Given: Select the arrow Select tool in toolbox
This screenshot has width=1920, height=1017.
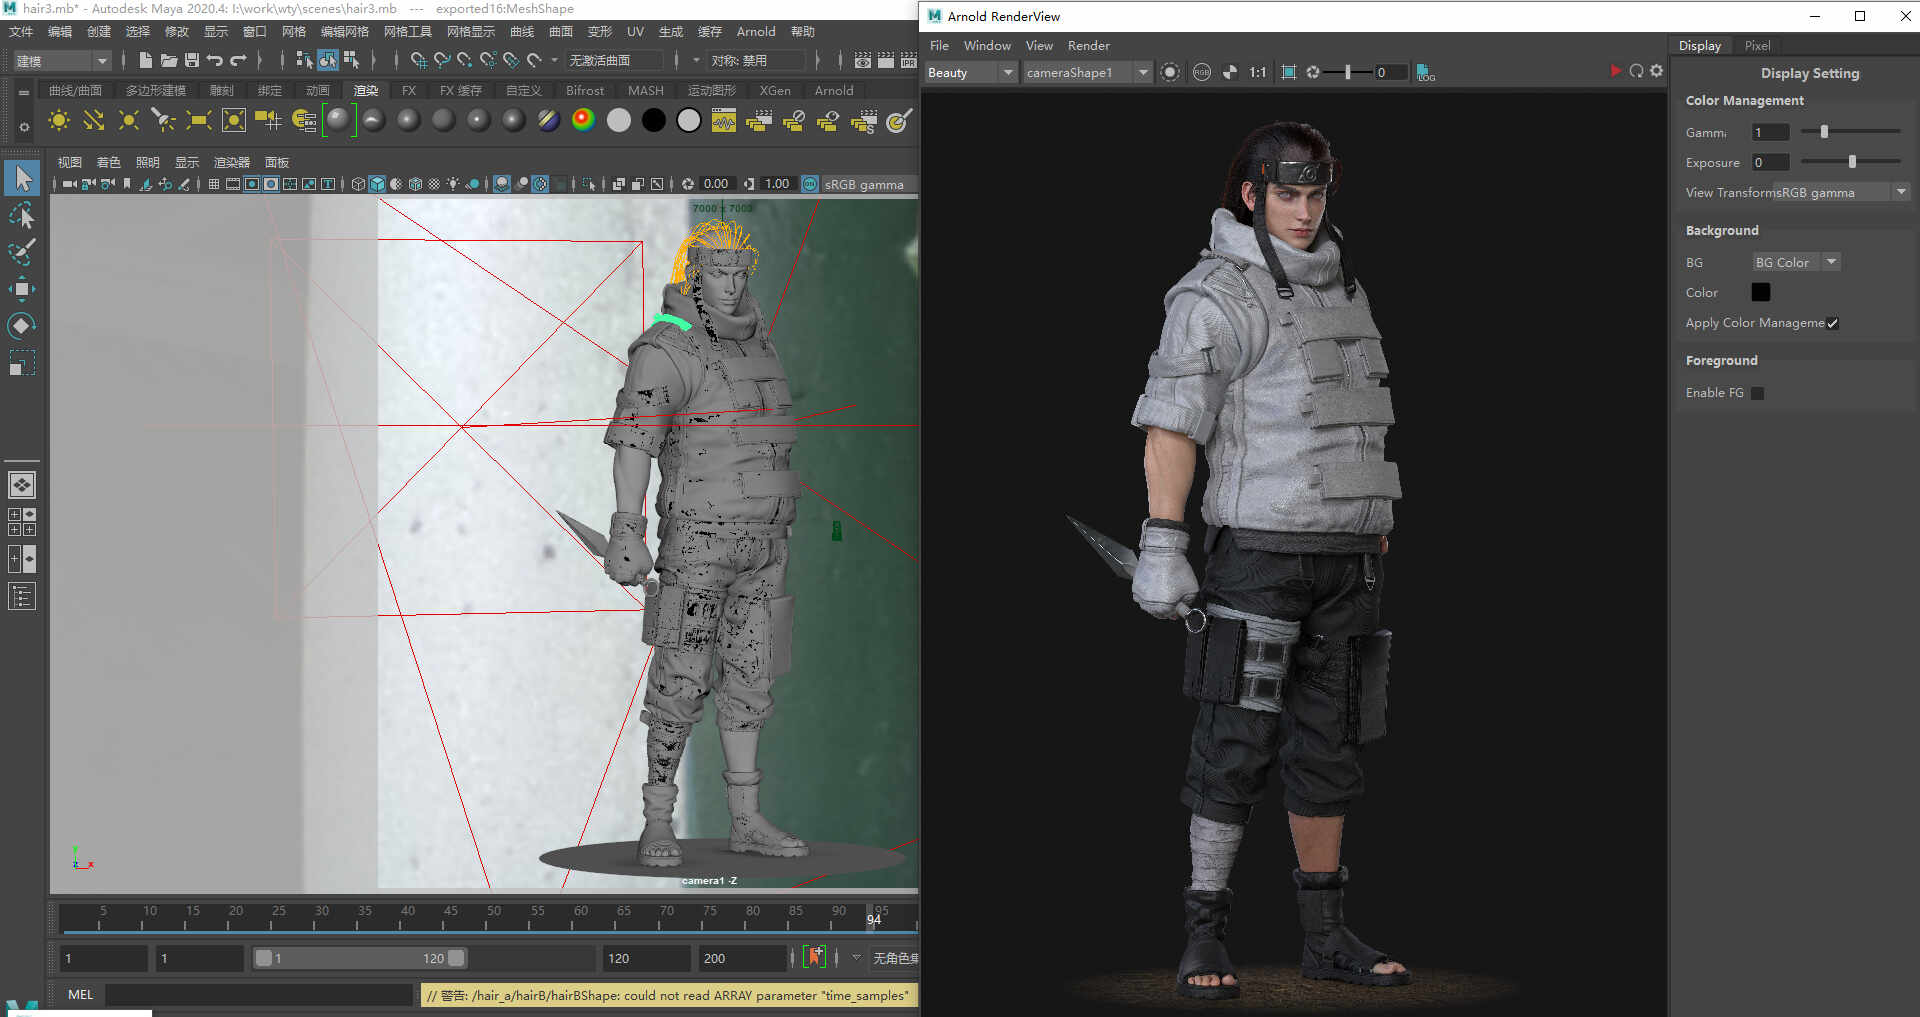Looking at the screenshot, I should coord(22,179).
